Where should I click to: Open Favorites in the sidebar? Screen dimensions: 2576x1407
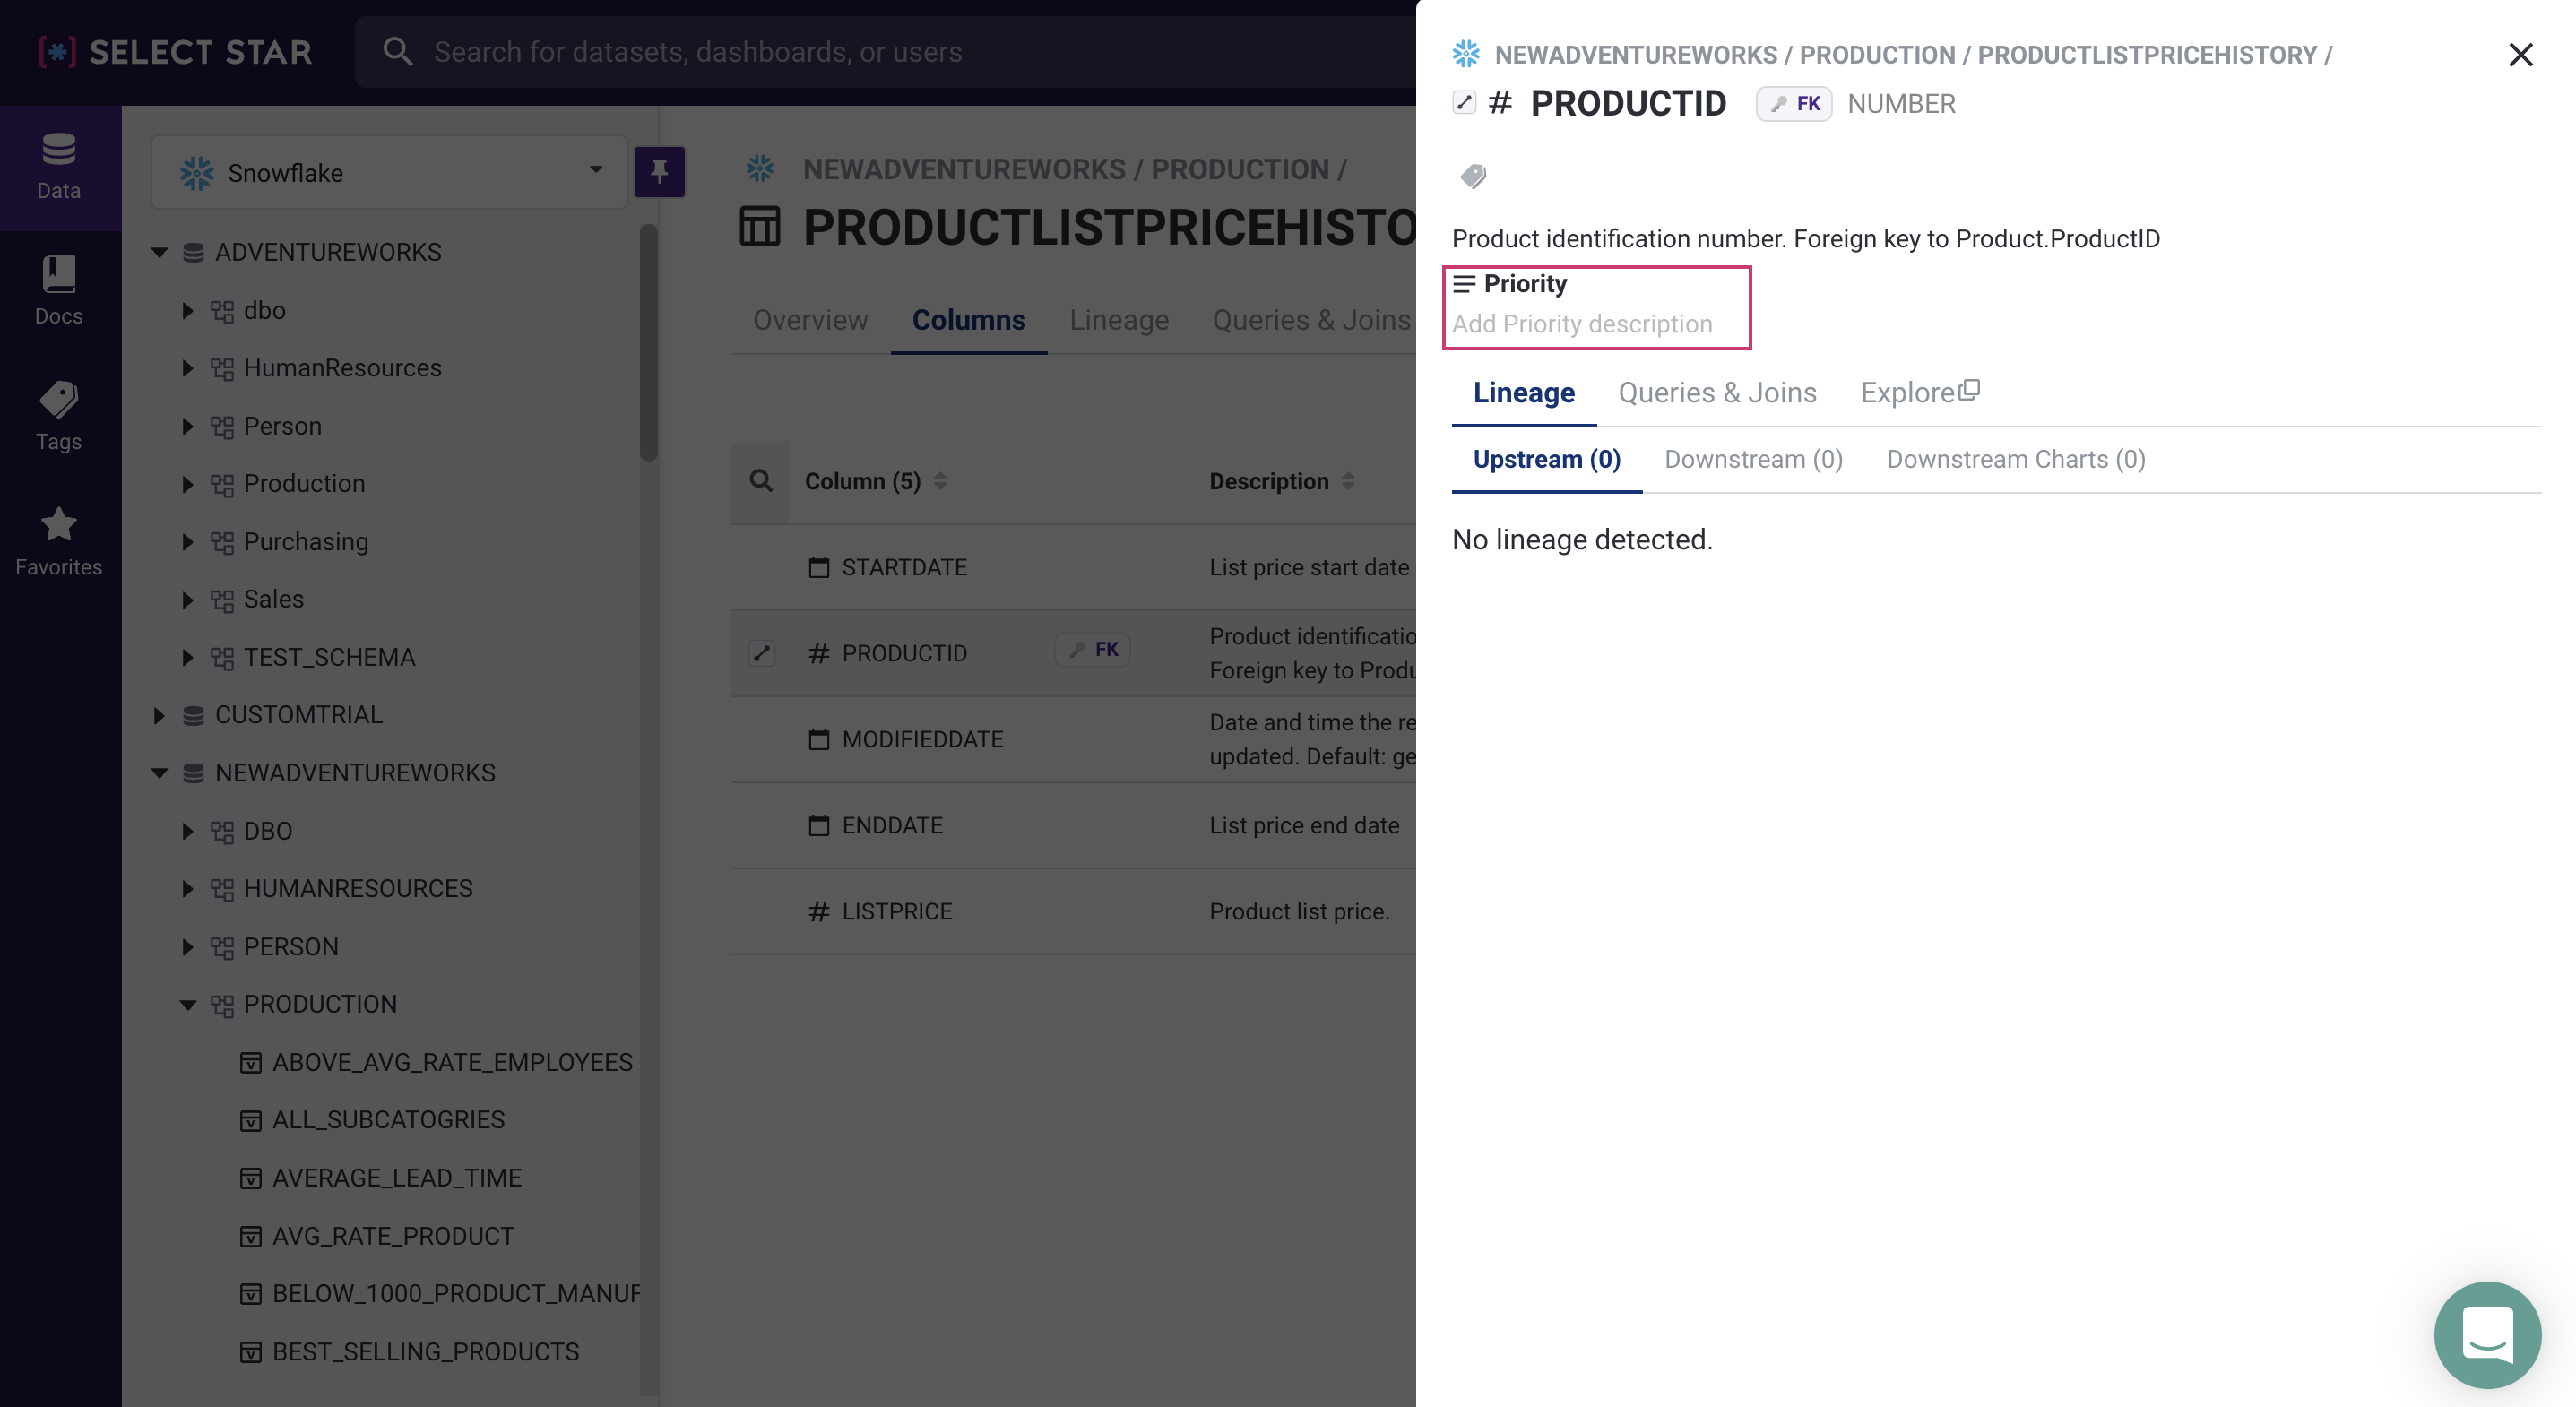click(59, 542)
